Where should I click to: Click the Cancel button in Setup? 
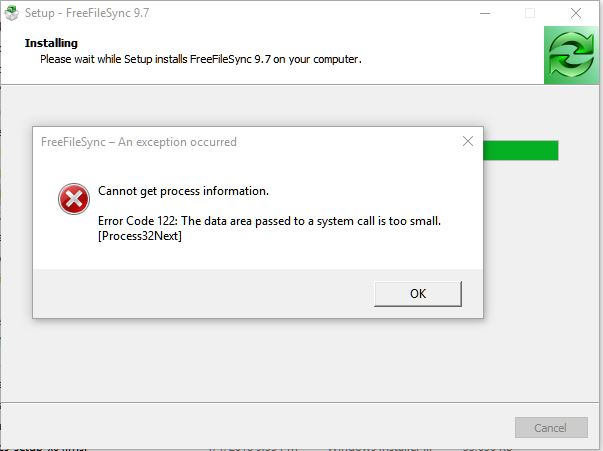click(x=551, y=428)
